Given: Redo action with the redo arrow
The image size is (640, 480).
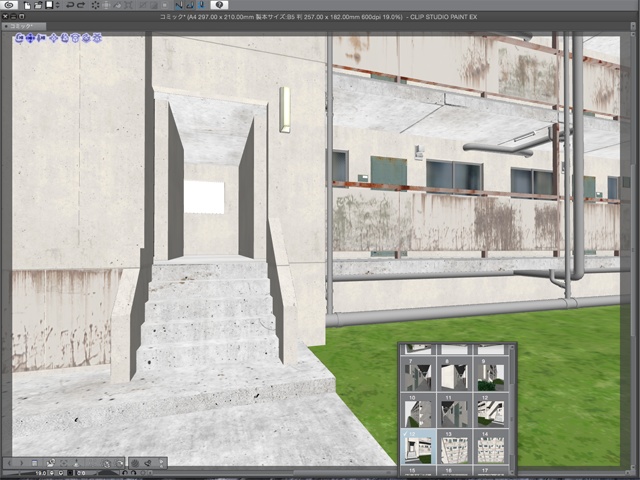Looking at the screenshot, I should pyautogui.click(x=81, y=5).
